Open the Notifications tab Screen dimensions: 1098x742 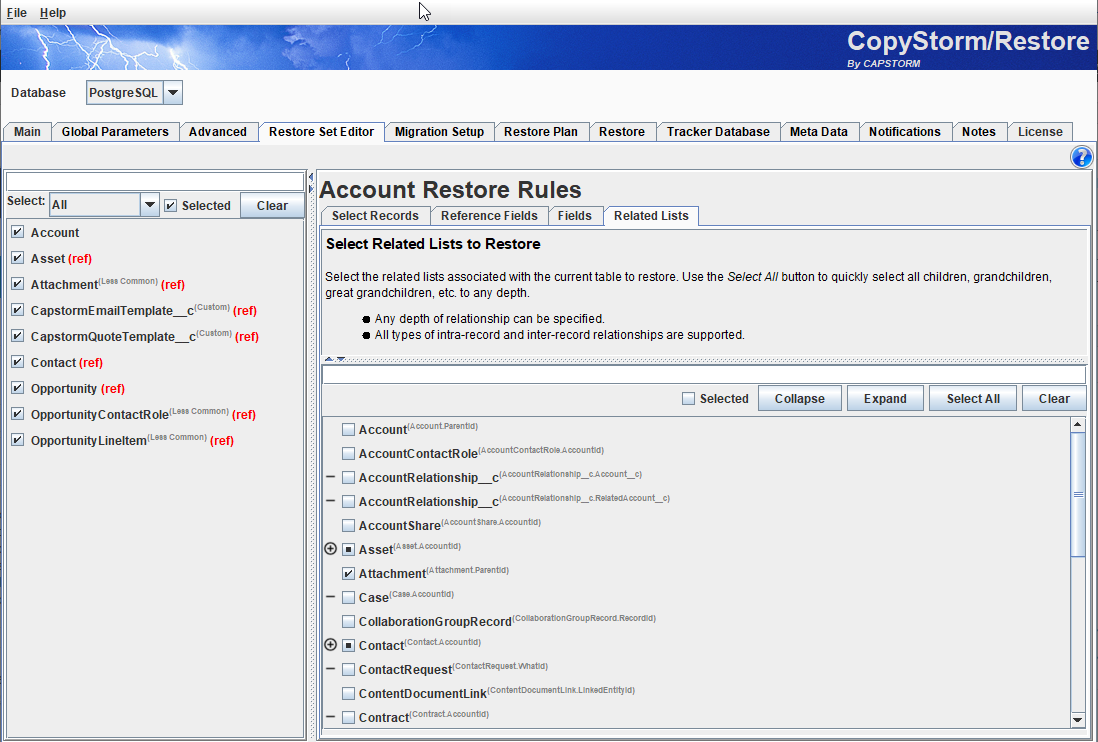coord(905,132)
